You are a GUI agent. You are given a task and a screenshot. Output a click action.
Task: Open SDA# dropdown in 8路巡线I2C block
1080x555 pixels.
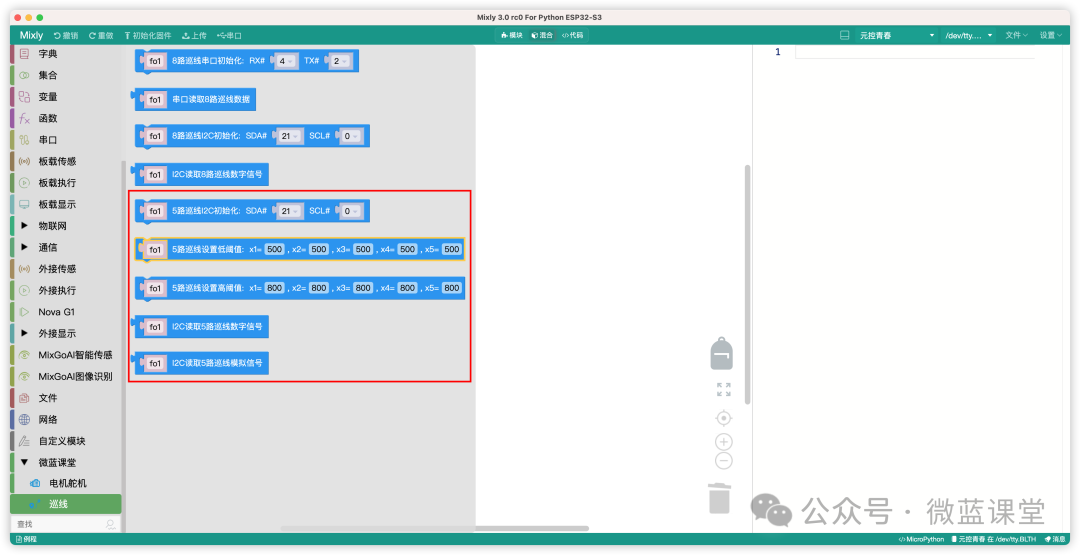point(289,136)
